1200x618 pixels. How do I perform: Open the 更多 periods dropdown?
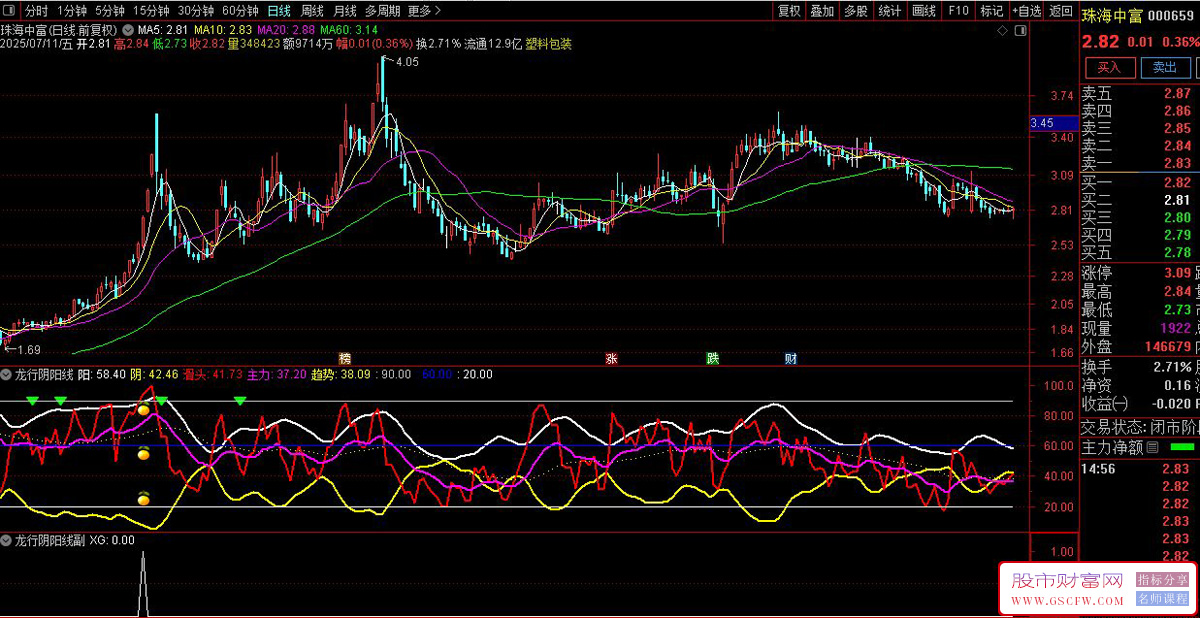pyautogui.click(x=425, y=11)
